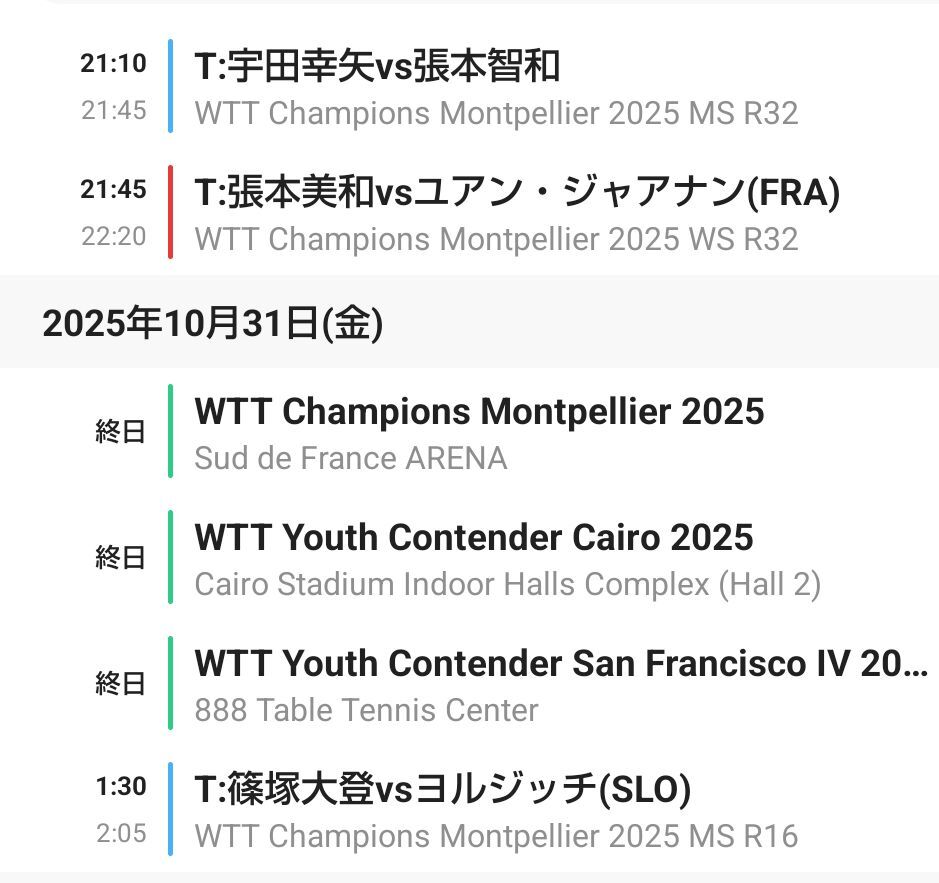Click the 888 Table Tennis Center venue text
The image size is (939, 883).
click(366, 710)
